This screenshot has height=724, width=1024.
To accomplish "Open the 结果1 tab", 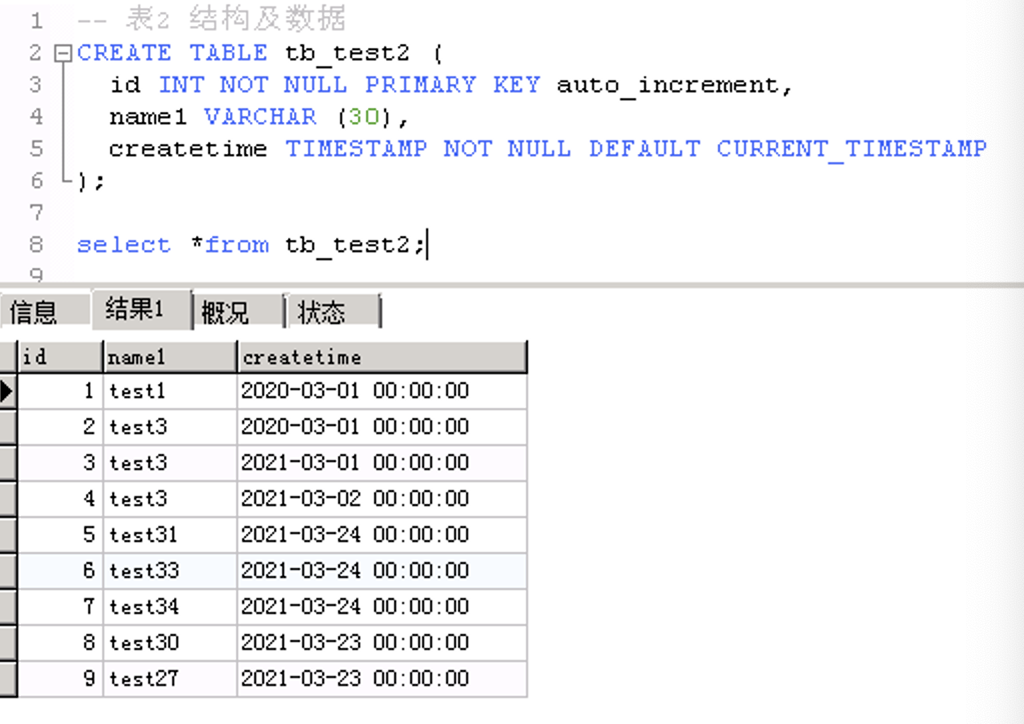I will tap(142, 308).
